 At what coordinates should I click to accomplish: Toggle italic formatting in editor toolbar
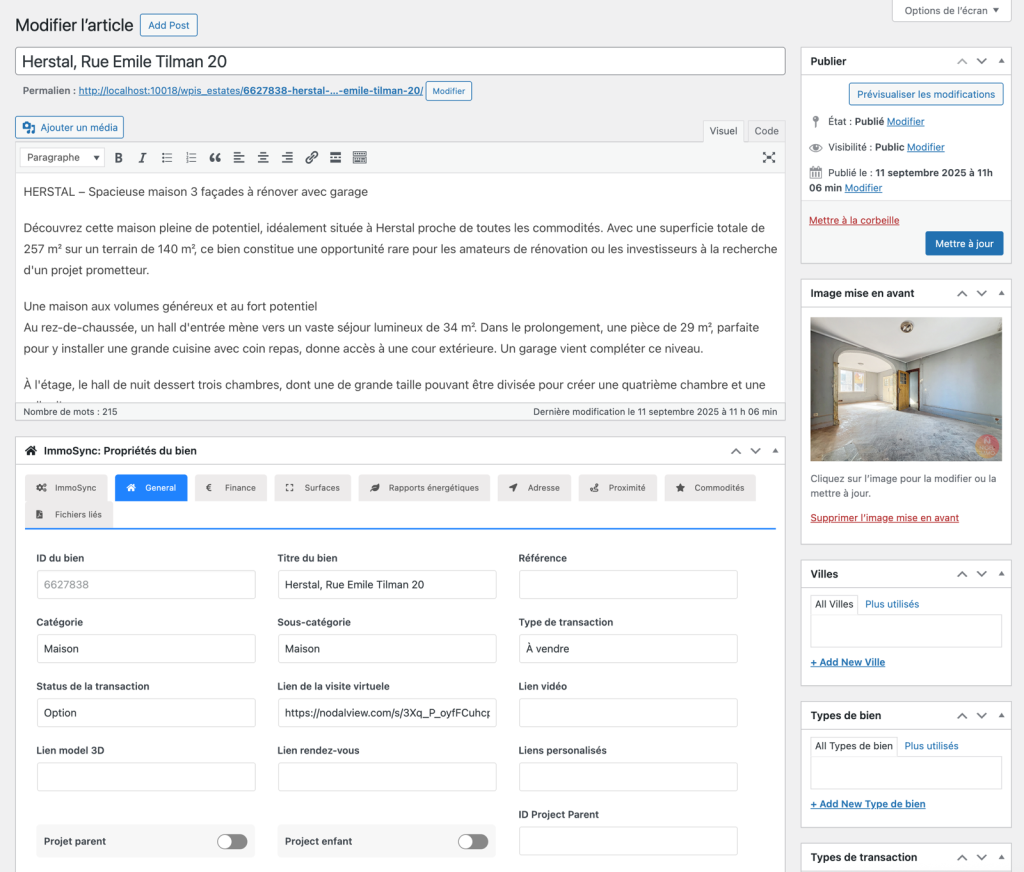(142, 157)
